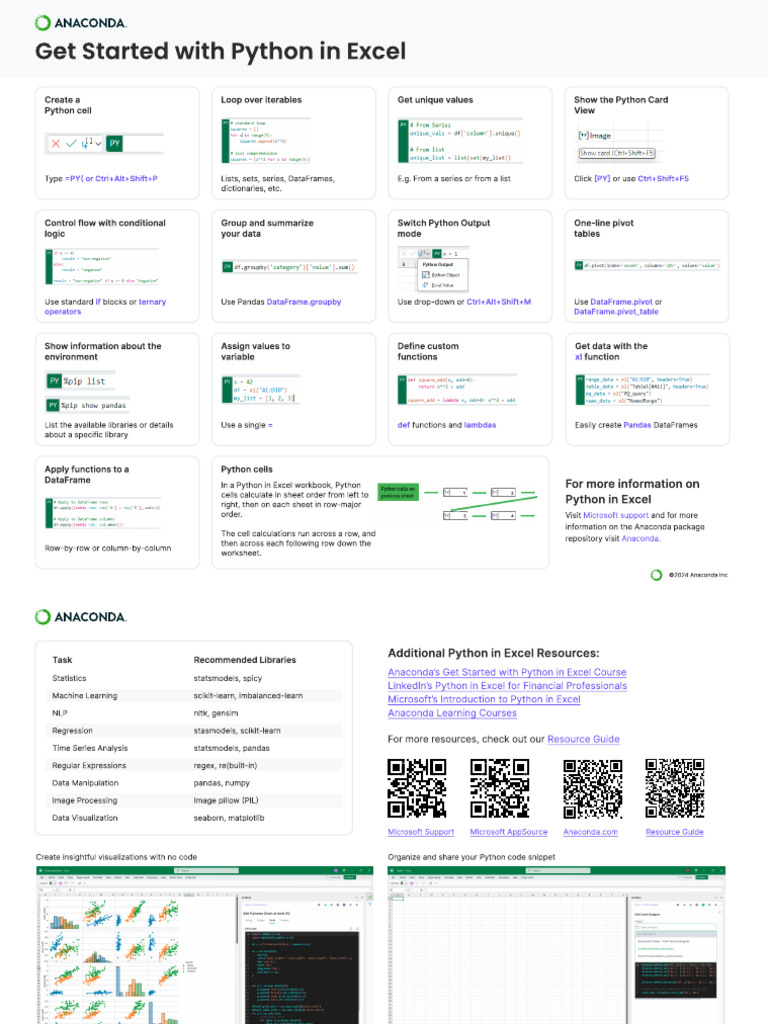
Task: Click 'Ctrl+Alt+Shift+M' shortcut in Switch Python Output mode
Action: click(499, 302)
